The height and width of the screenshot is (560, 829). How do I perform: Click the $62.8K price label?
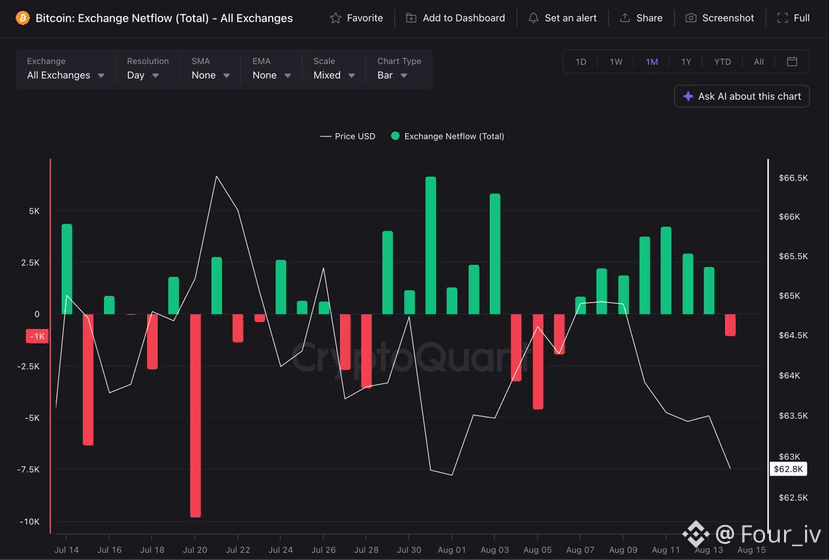[x=788, y=469]
